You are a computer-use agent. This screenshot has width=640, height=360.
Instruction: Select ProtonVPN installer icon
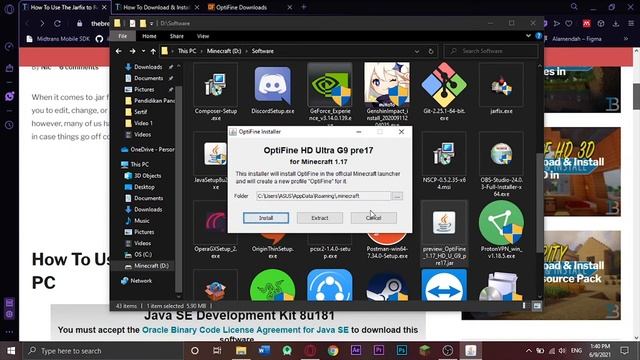501,223
